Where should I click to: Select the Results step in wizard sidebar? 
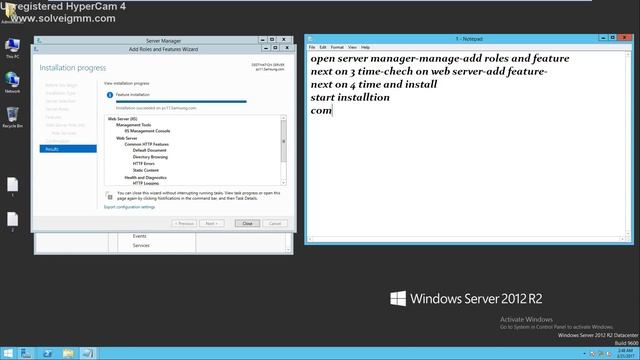click(x=68, y=149)
